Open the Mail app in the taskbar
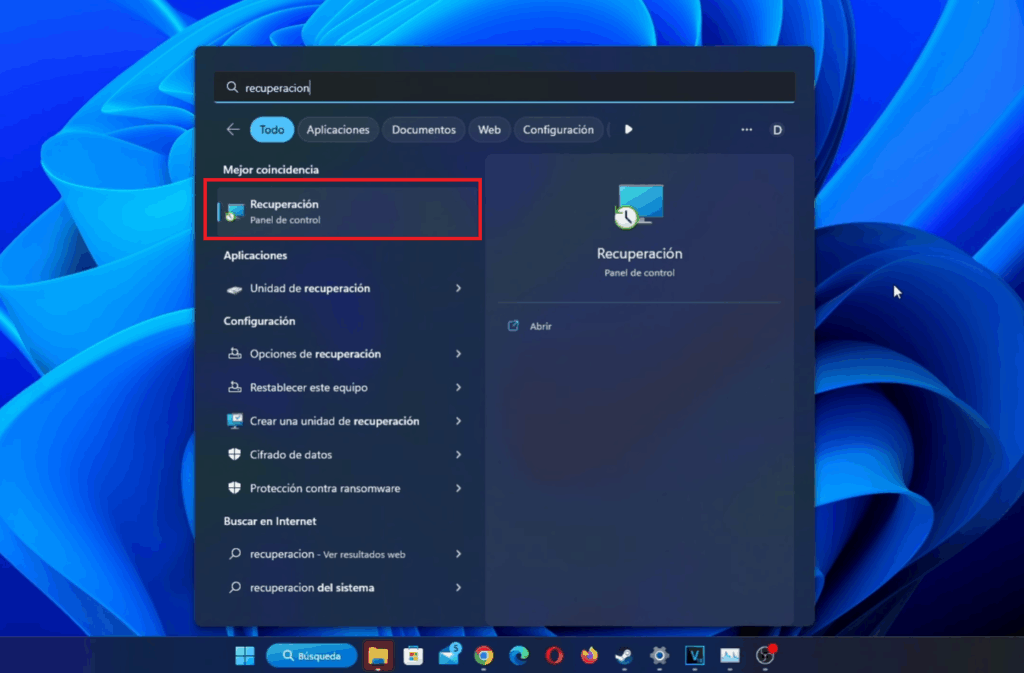Screen dimensions: 1024x673 pos(449,654)
